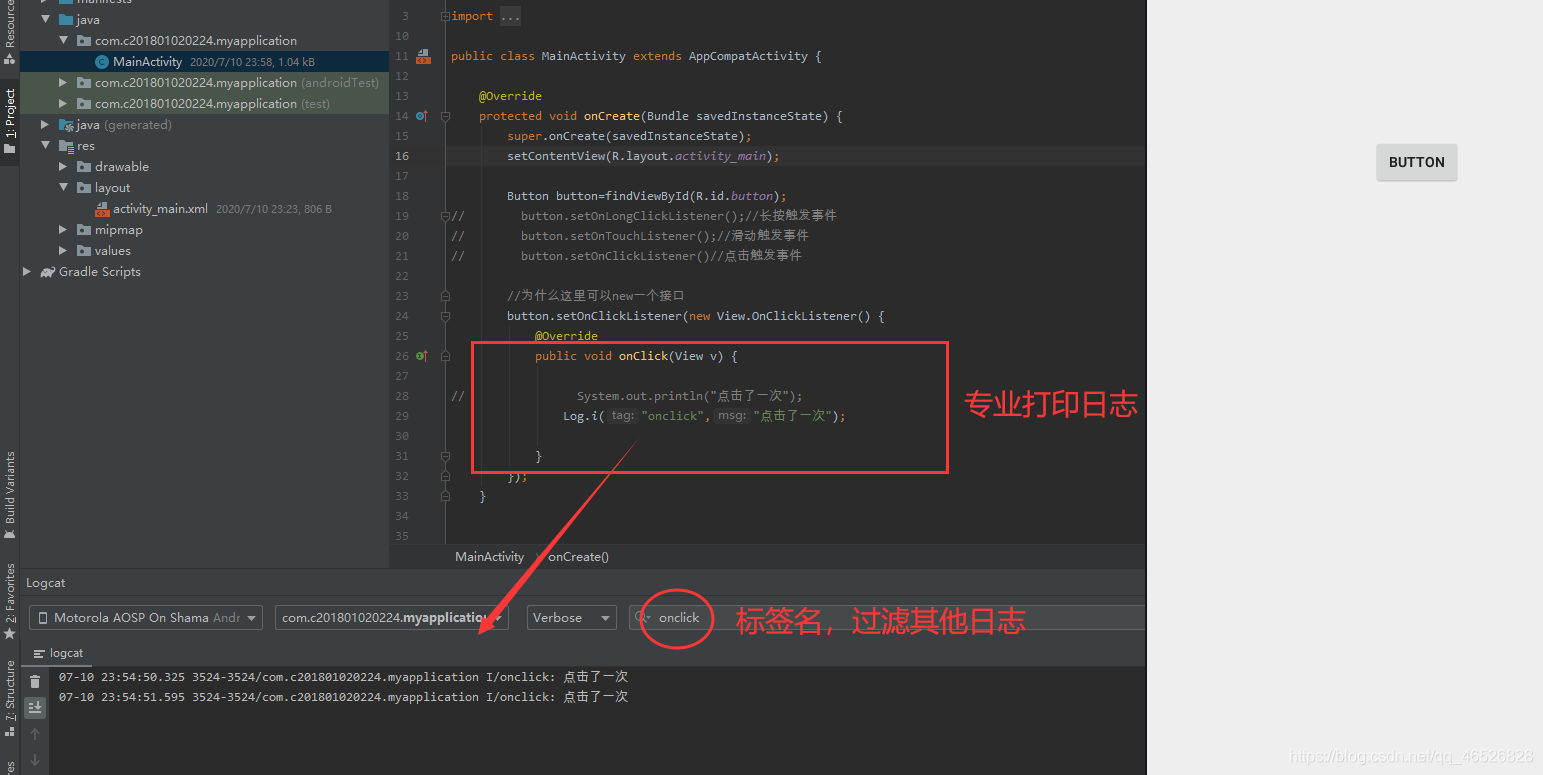Expand Gradle Scripts

pos(28,272)
